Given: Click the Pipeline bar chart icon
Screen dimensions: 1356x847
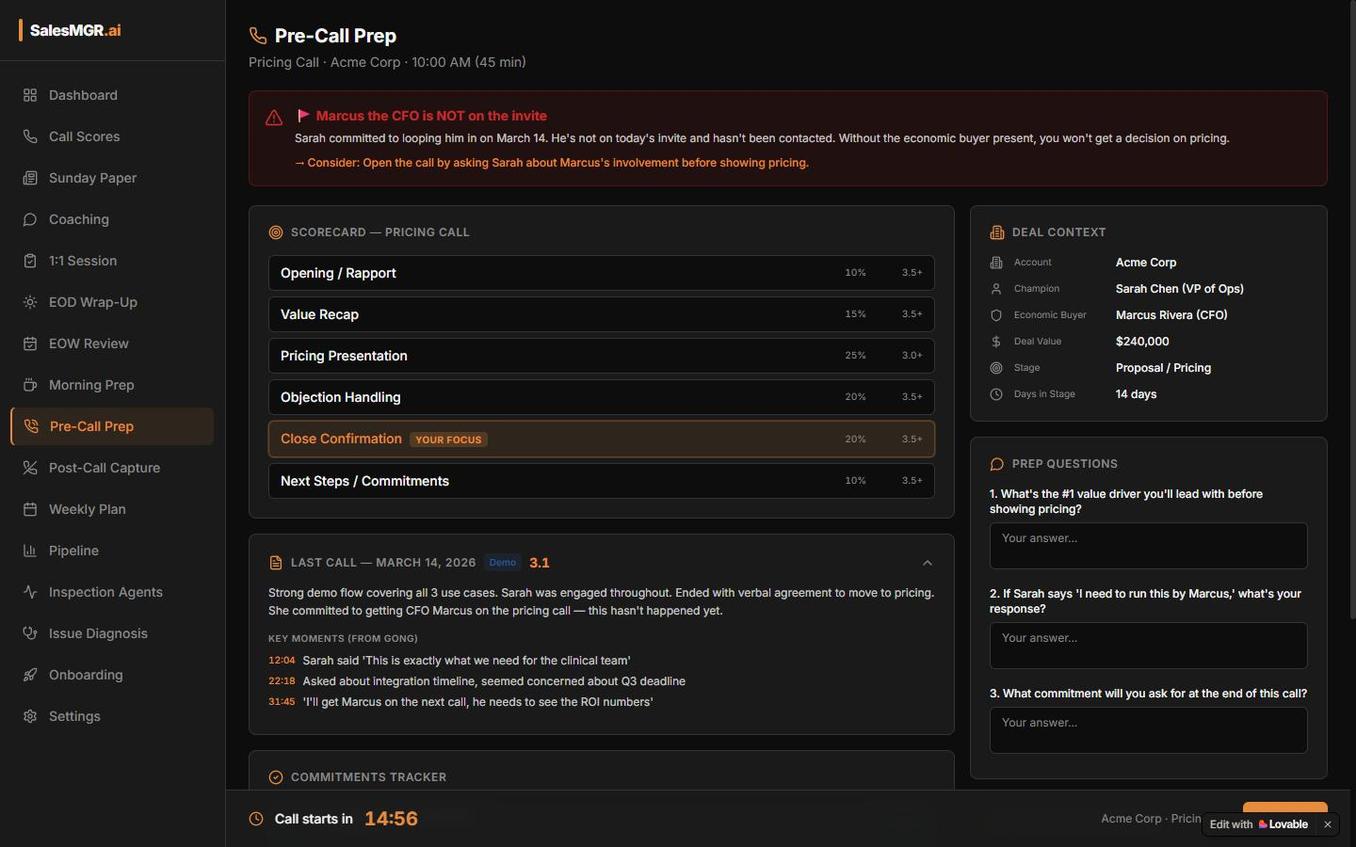Looking at the screenshot, I should [30, 551].
